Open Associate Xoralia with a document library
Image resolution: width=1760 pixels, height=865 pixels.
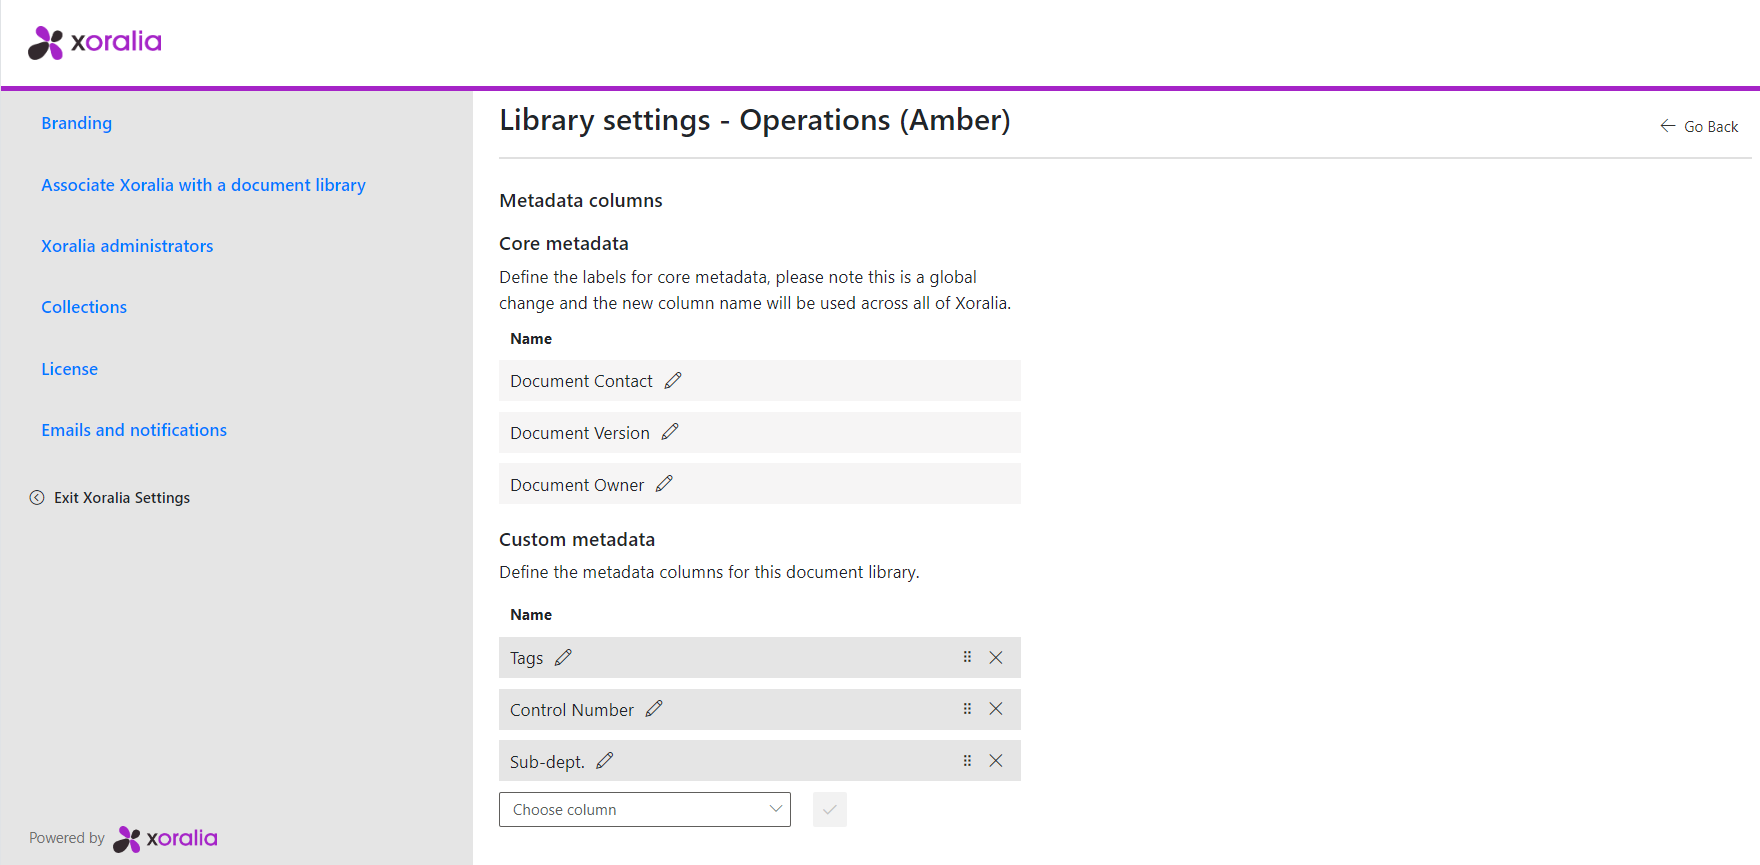203,185
